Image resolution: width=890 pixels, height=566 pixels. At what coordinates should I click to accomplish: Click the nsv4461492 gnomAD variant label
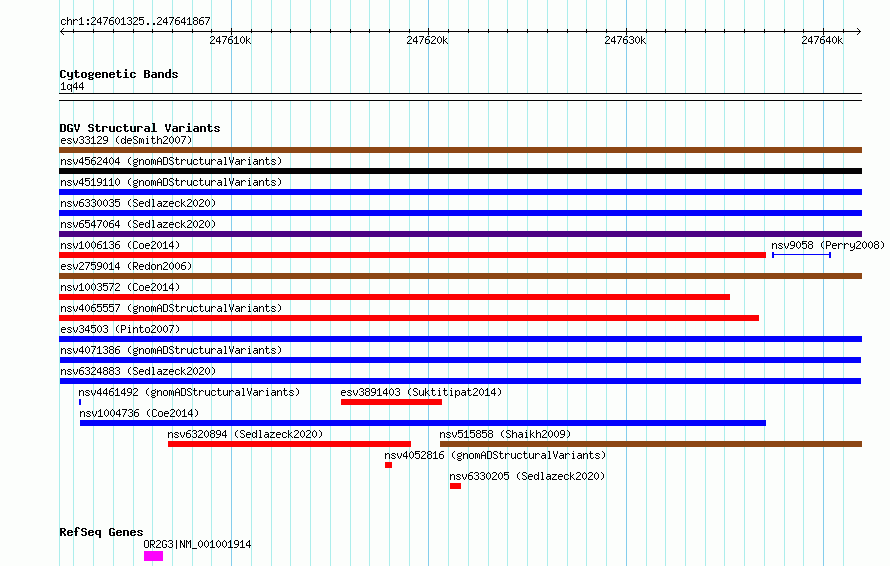(x=189, y=392)
